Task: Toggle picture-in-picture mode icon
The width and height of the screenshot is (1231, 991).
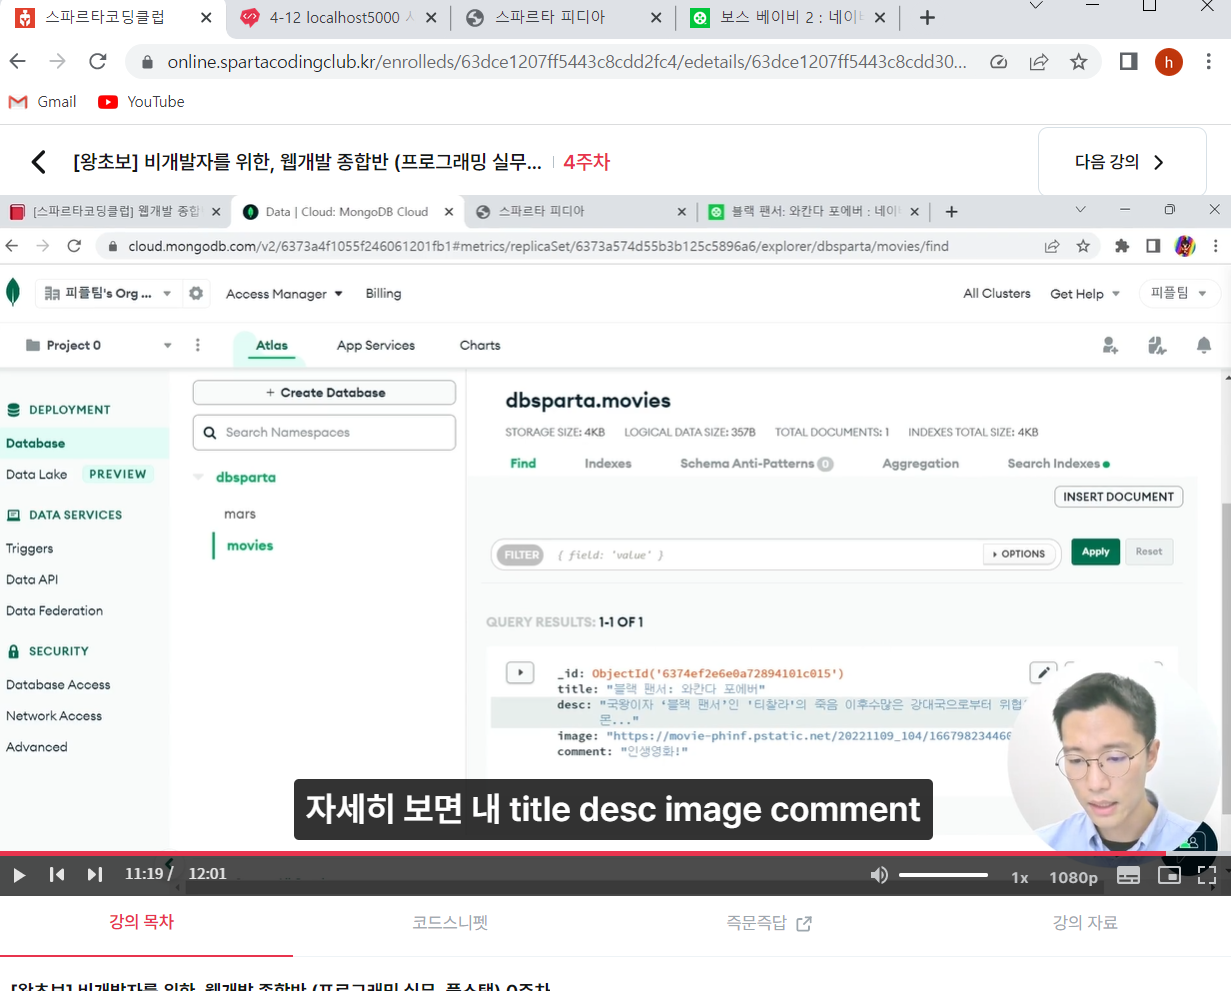Action: tap(1169, 875)
